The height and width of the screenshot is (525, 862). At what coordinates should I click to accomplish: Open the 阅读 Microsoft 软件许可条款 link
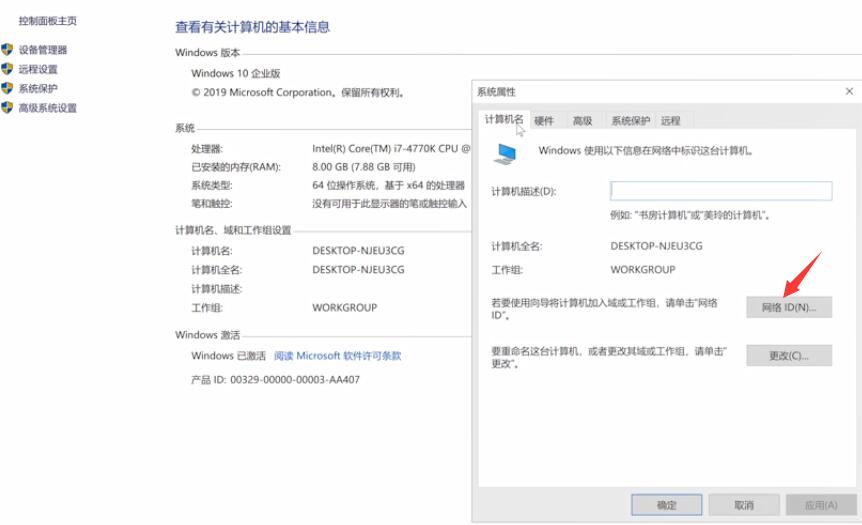click(338, 356)
